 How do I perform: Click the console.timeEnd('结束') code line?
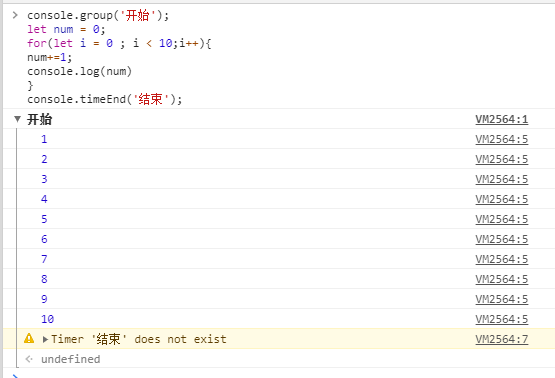click(x=105, y=99)
